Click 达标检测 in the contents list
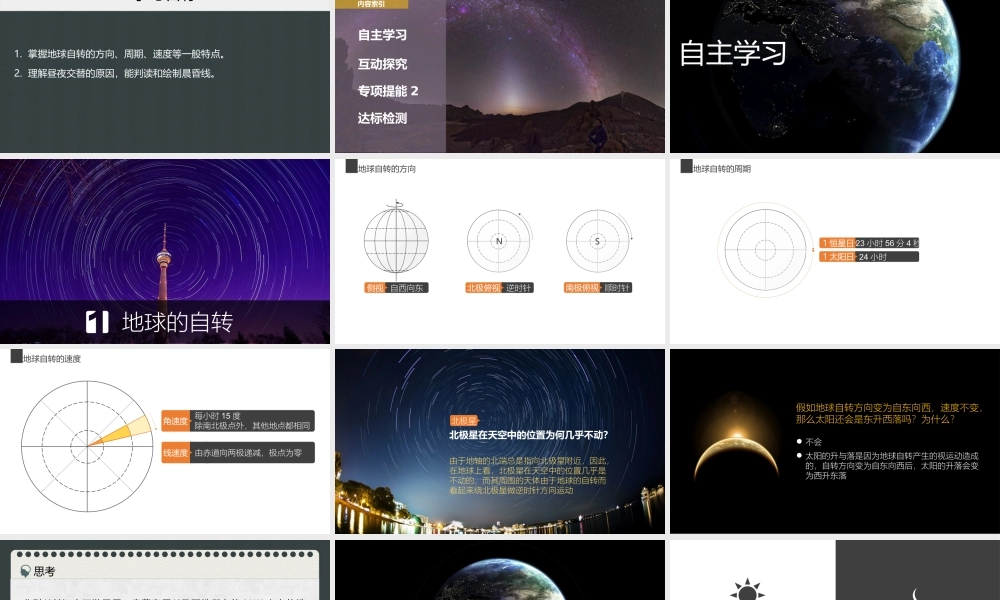Screen dimensions: 1000x600 (382, 119)
